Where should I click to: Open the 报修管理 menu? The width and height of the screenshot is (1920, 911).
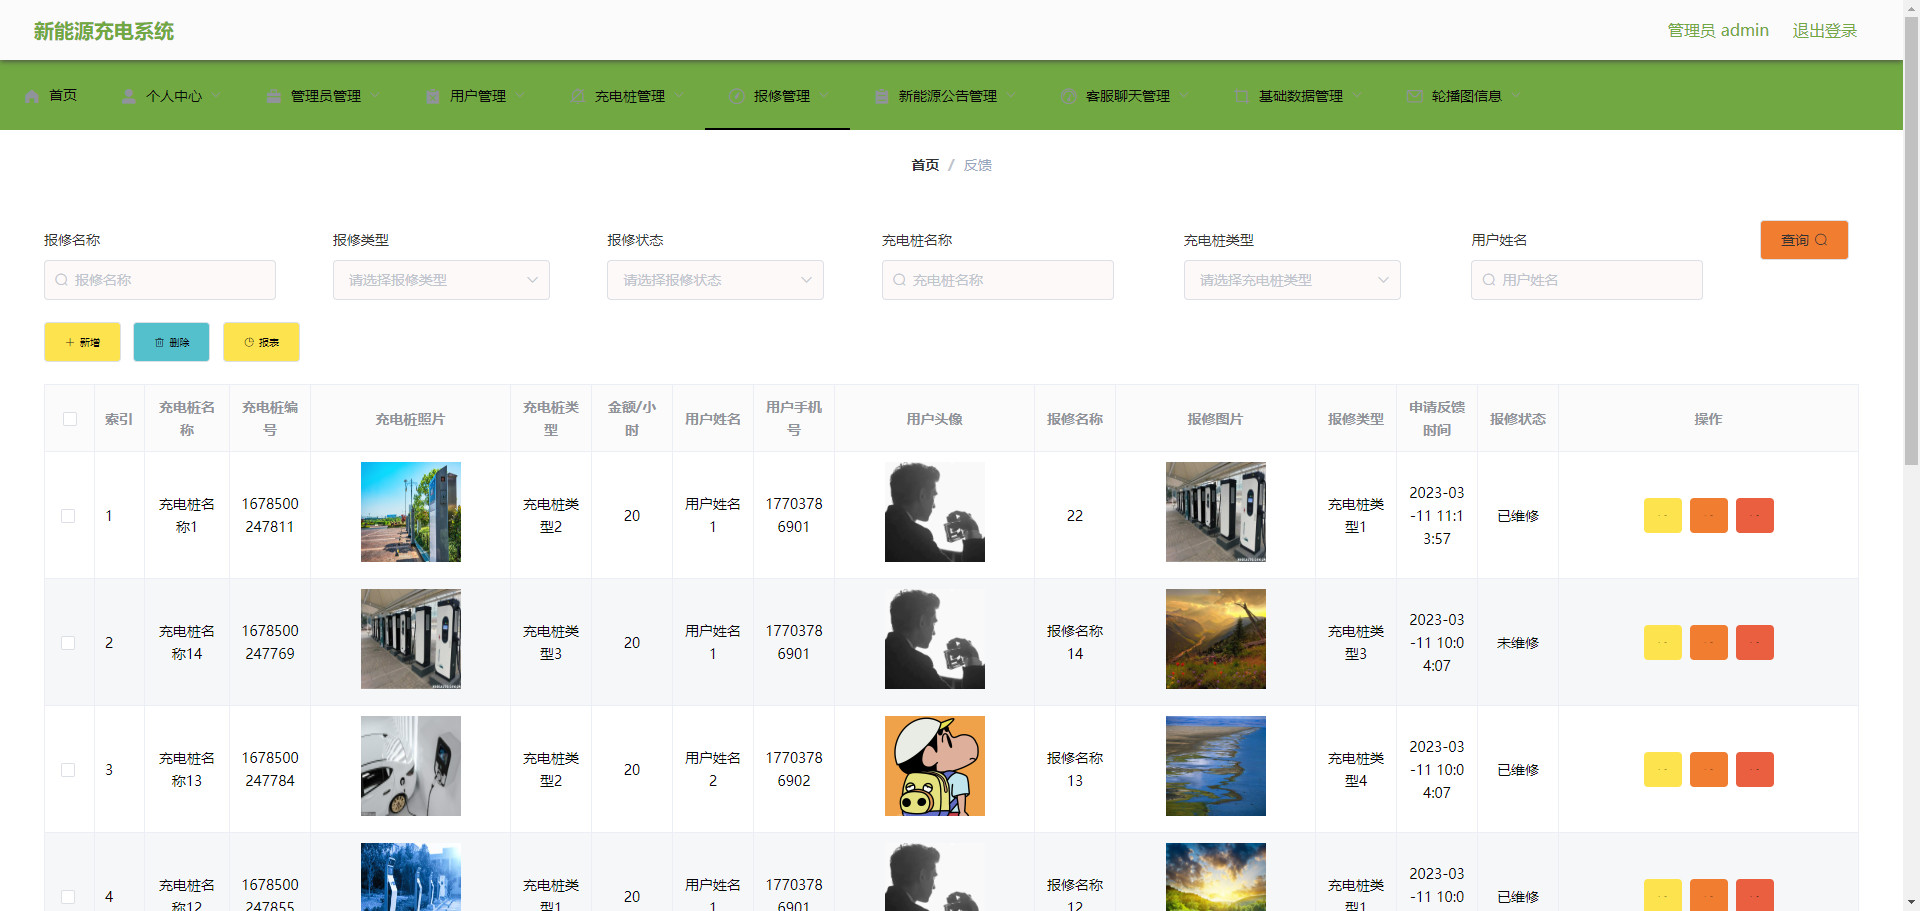tap(777, 96)
